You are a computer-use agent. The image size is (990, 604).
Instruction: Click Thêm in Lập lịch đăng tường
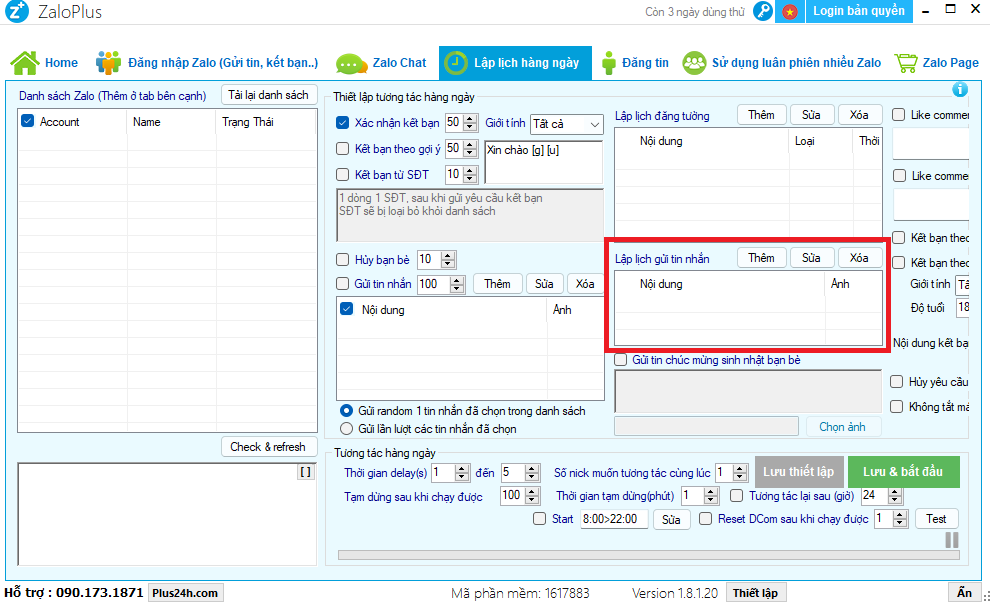tap(761, 115)
